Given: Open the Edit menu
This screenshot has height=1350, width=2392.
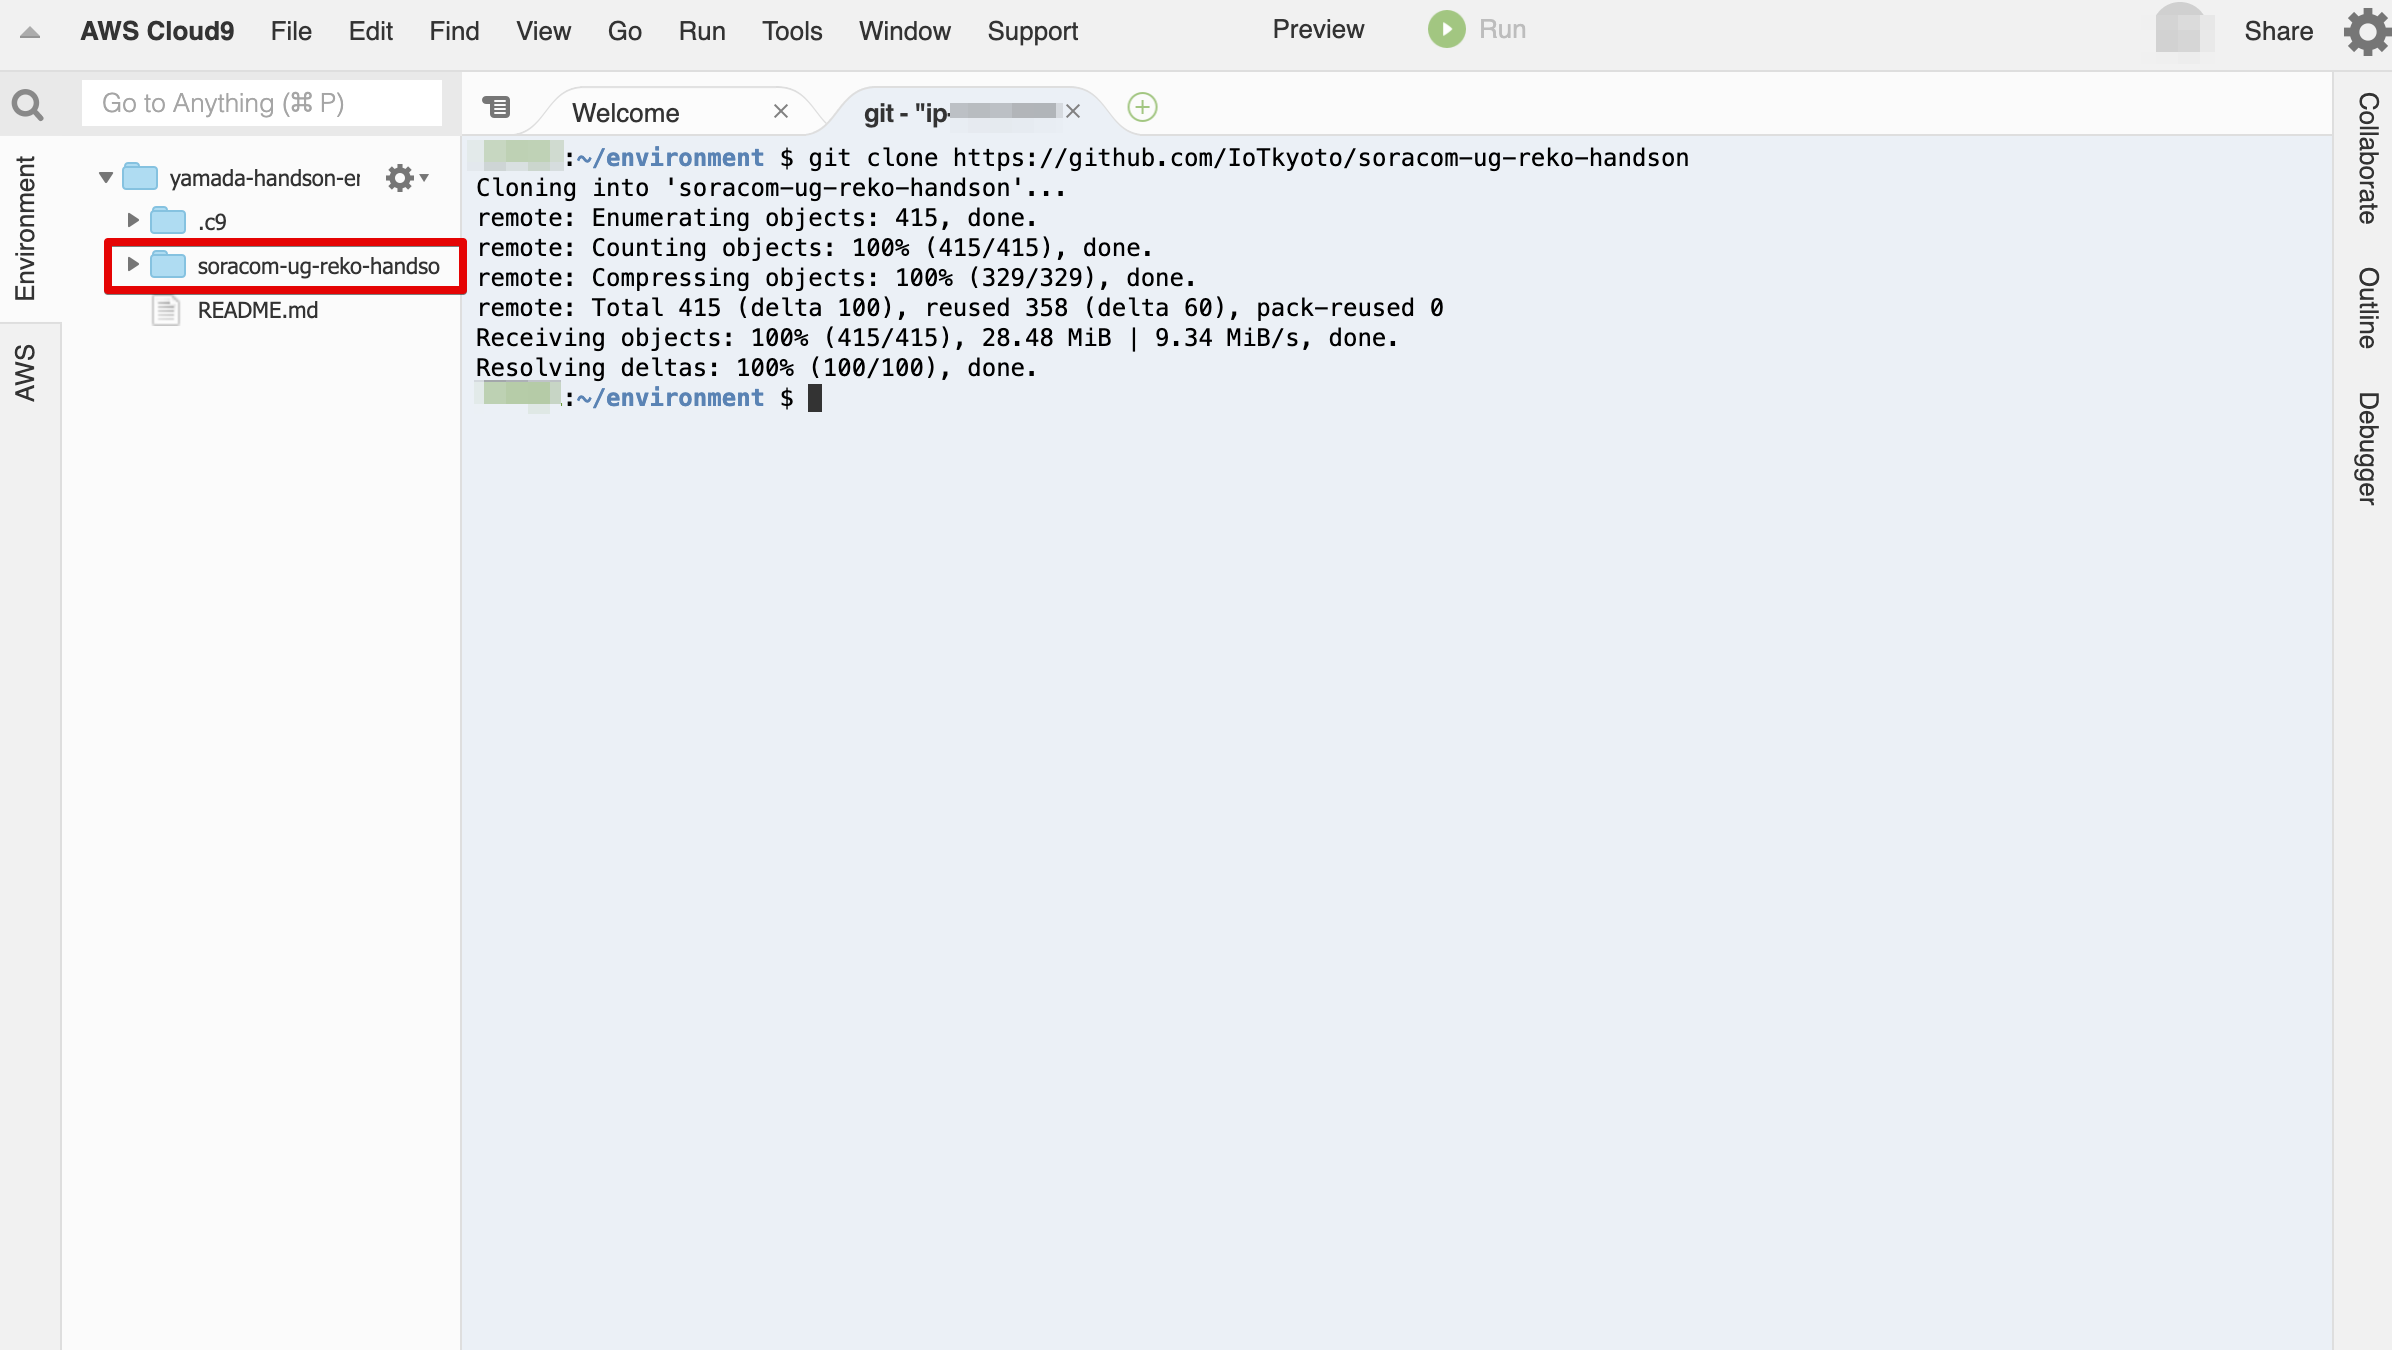Looking at the screenshot, I should pyautogui.click(x=370, y=31).
